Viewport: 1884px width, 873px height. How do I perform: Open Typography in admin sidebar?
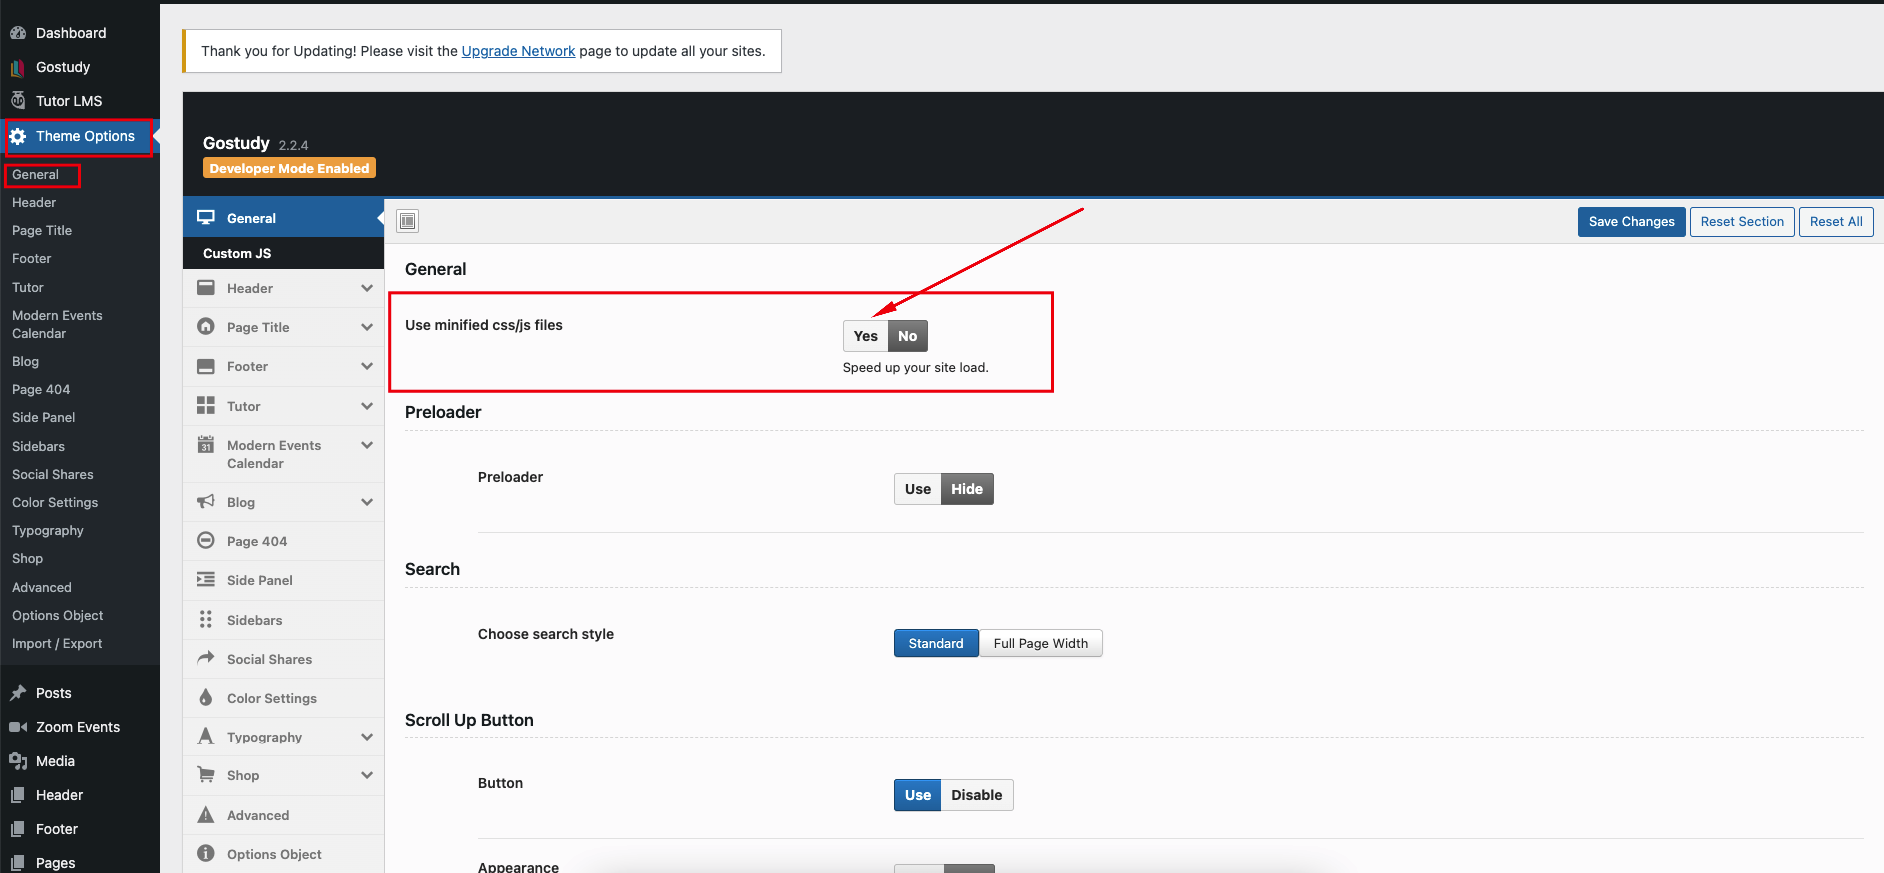[48, 530]
